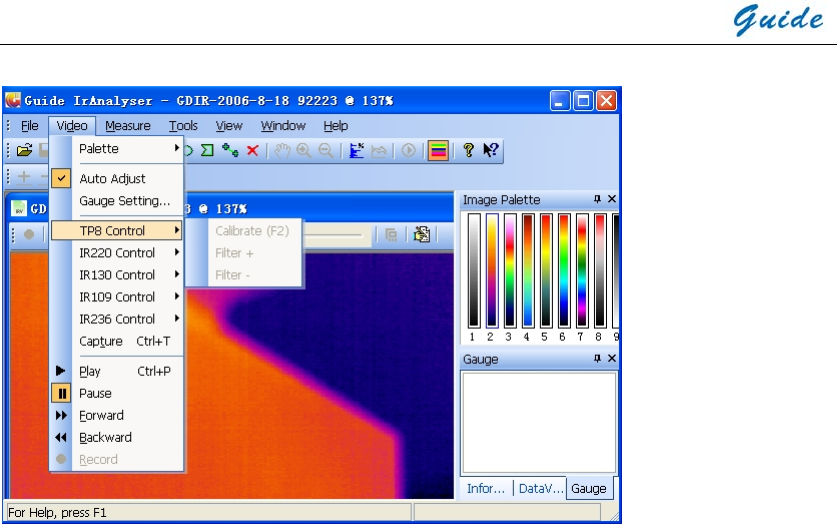The image size is (837, 524).
Task: Switch to the Infor... tab
Action: (485, 489)
